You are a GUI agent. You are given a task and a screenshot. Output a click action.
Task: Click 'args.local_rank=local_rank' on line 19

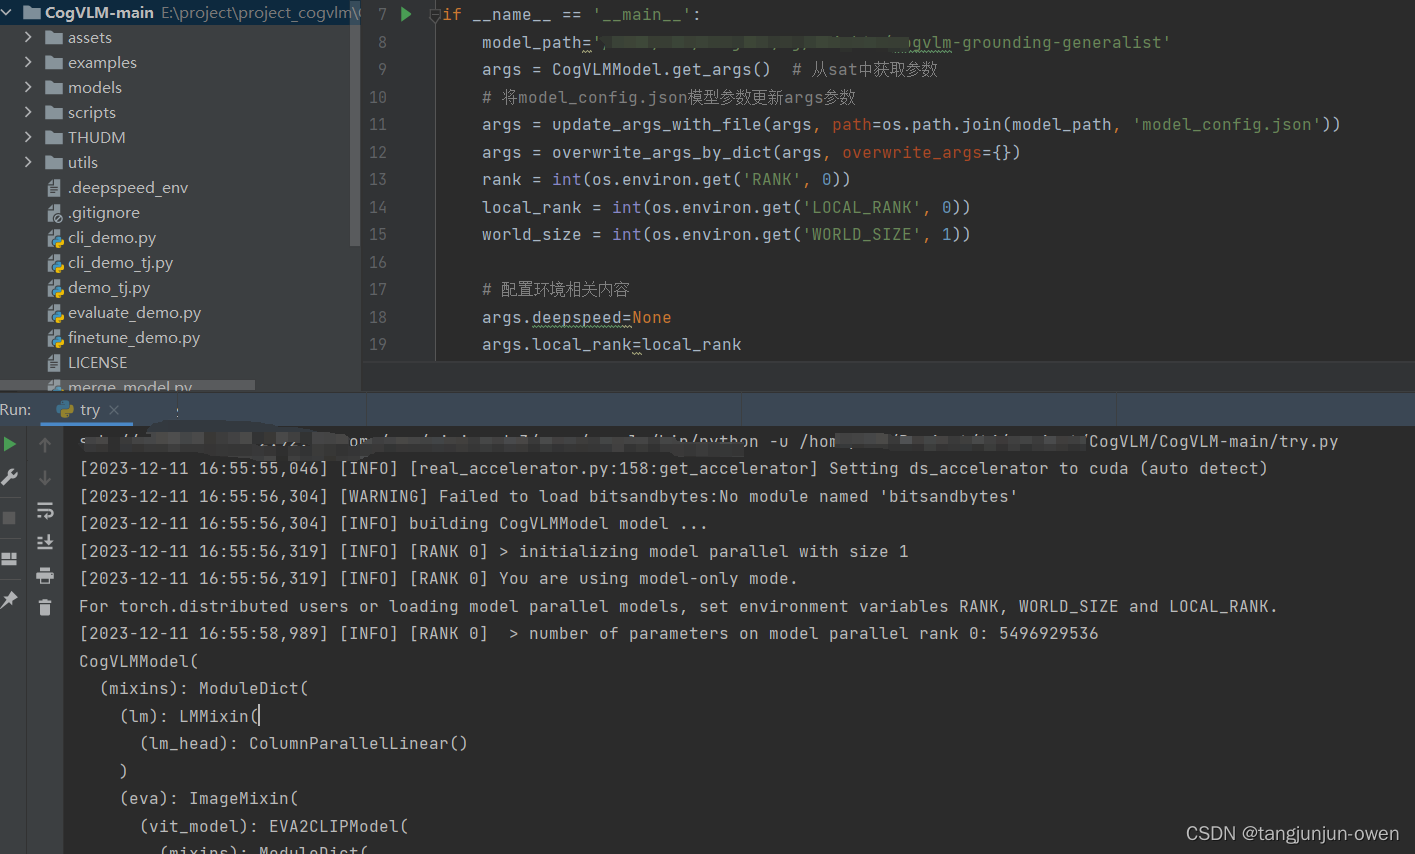[x=612, y=345]
